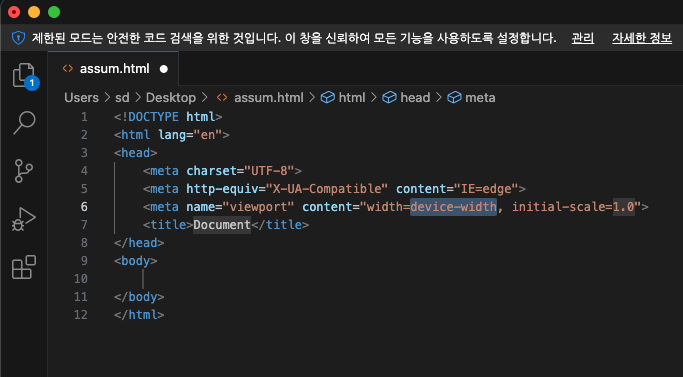Click the highlighted device-width text
Image resolution: width=683 pixels, height=377 pixels.
(x=453, y=207)
